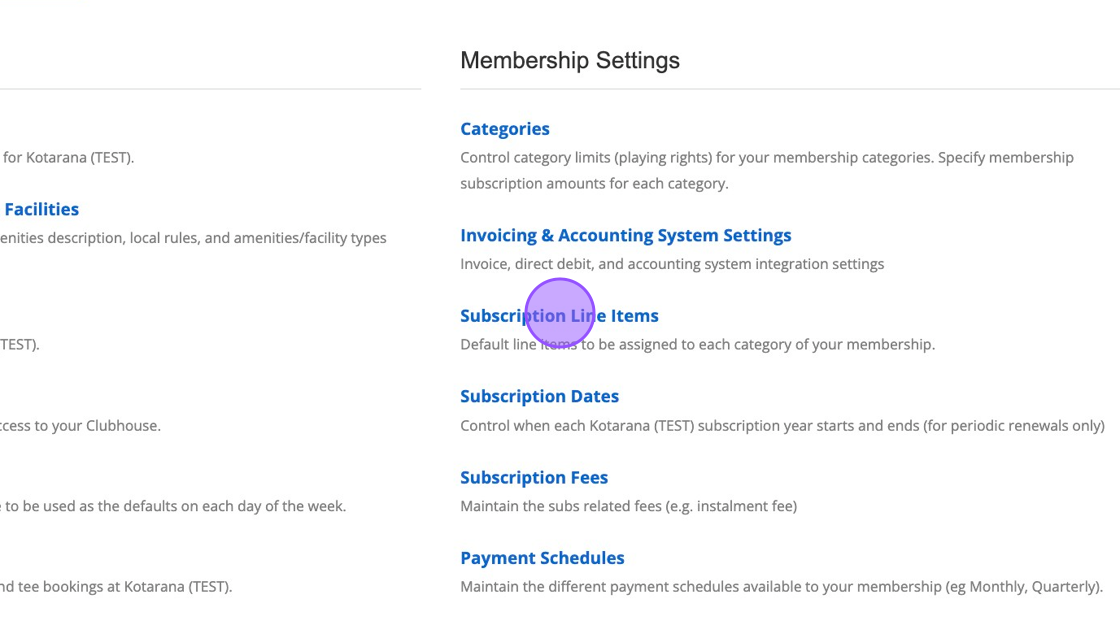
Task: Click the Monthly, Quarterly payment schedules description
Action: pyautogui.click(x=781, y=587)
